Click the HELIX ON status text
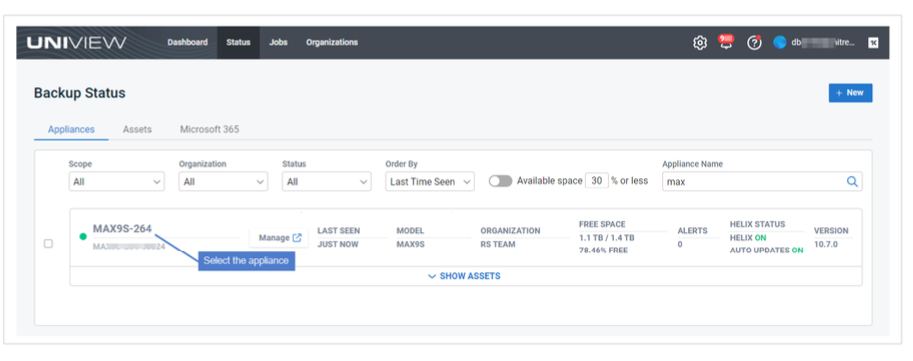This screenshot has width=913, height=361. tap(748, 238)
